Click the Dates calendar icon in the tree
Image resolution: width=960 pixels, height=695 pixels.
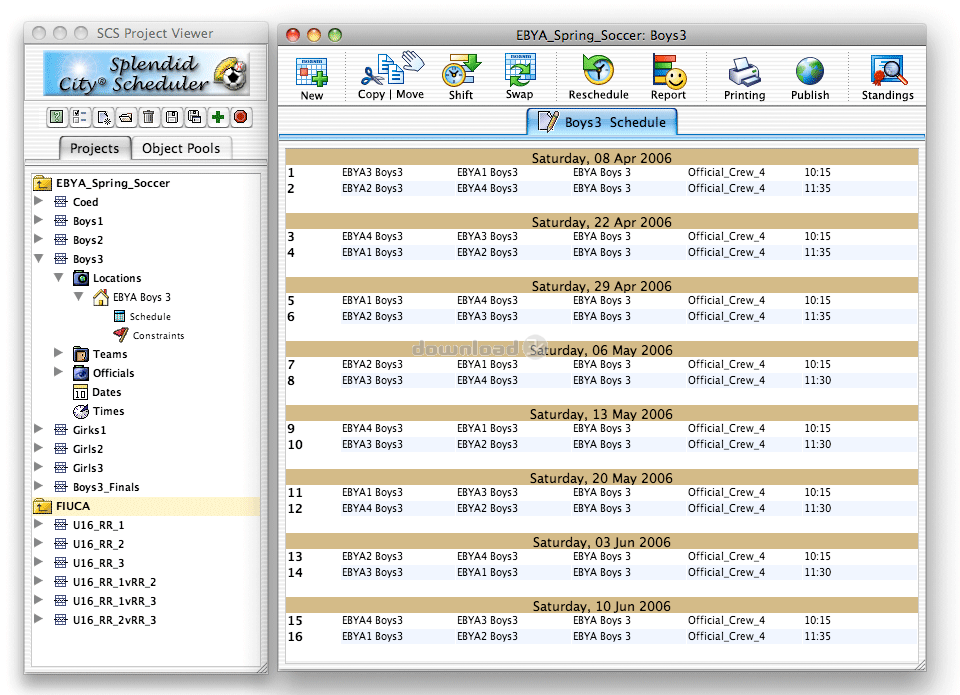point(80,393)
